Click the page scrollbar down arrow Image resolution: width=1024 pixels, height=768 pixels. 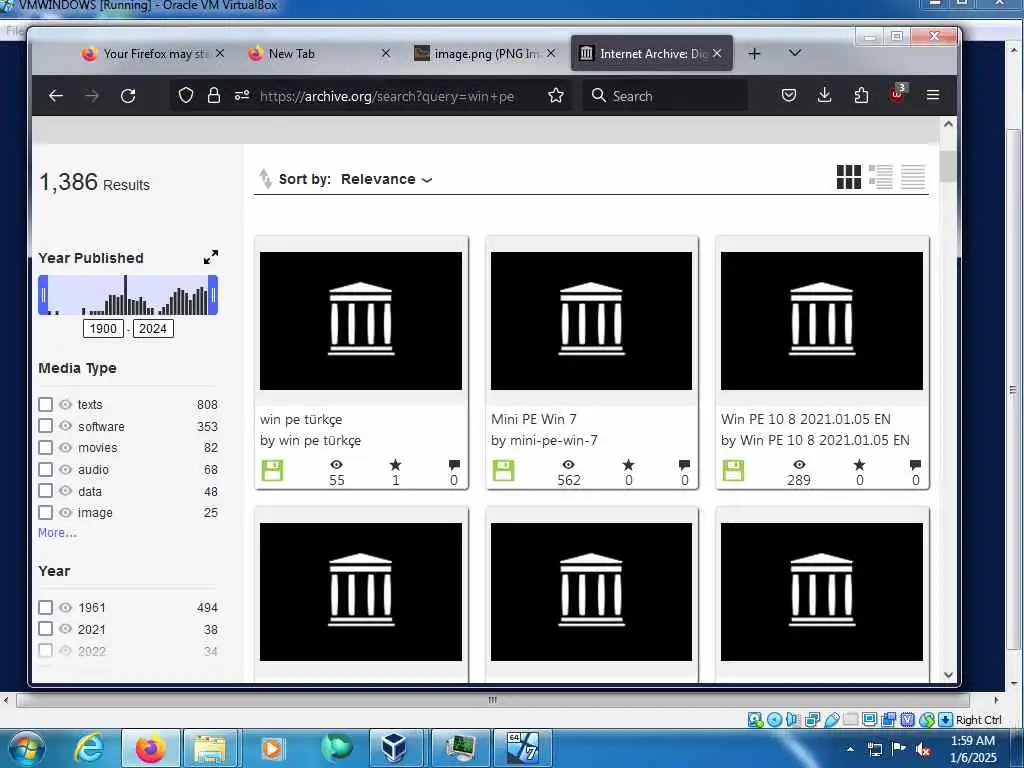(x=948, y=675)
